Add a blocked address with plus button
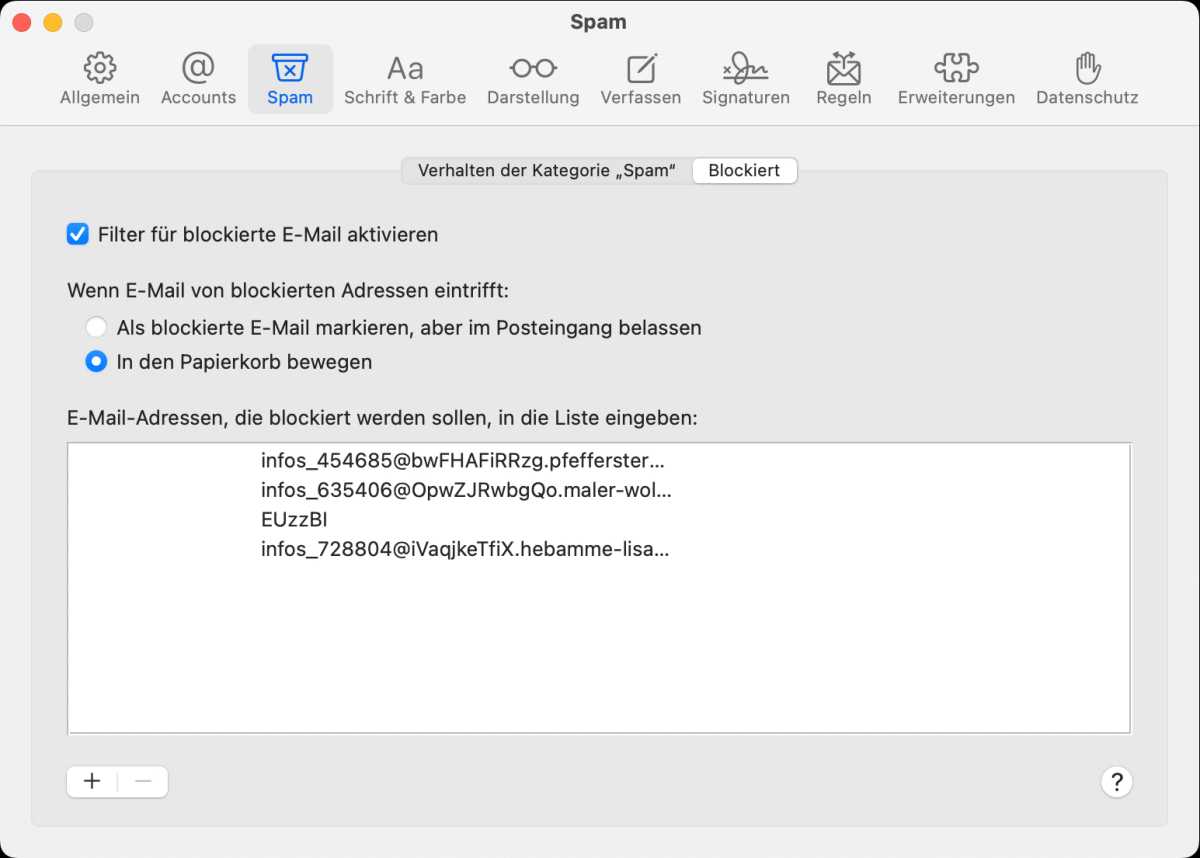 92,782
